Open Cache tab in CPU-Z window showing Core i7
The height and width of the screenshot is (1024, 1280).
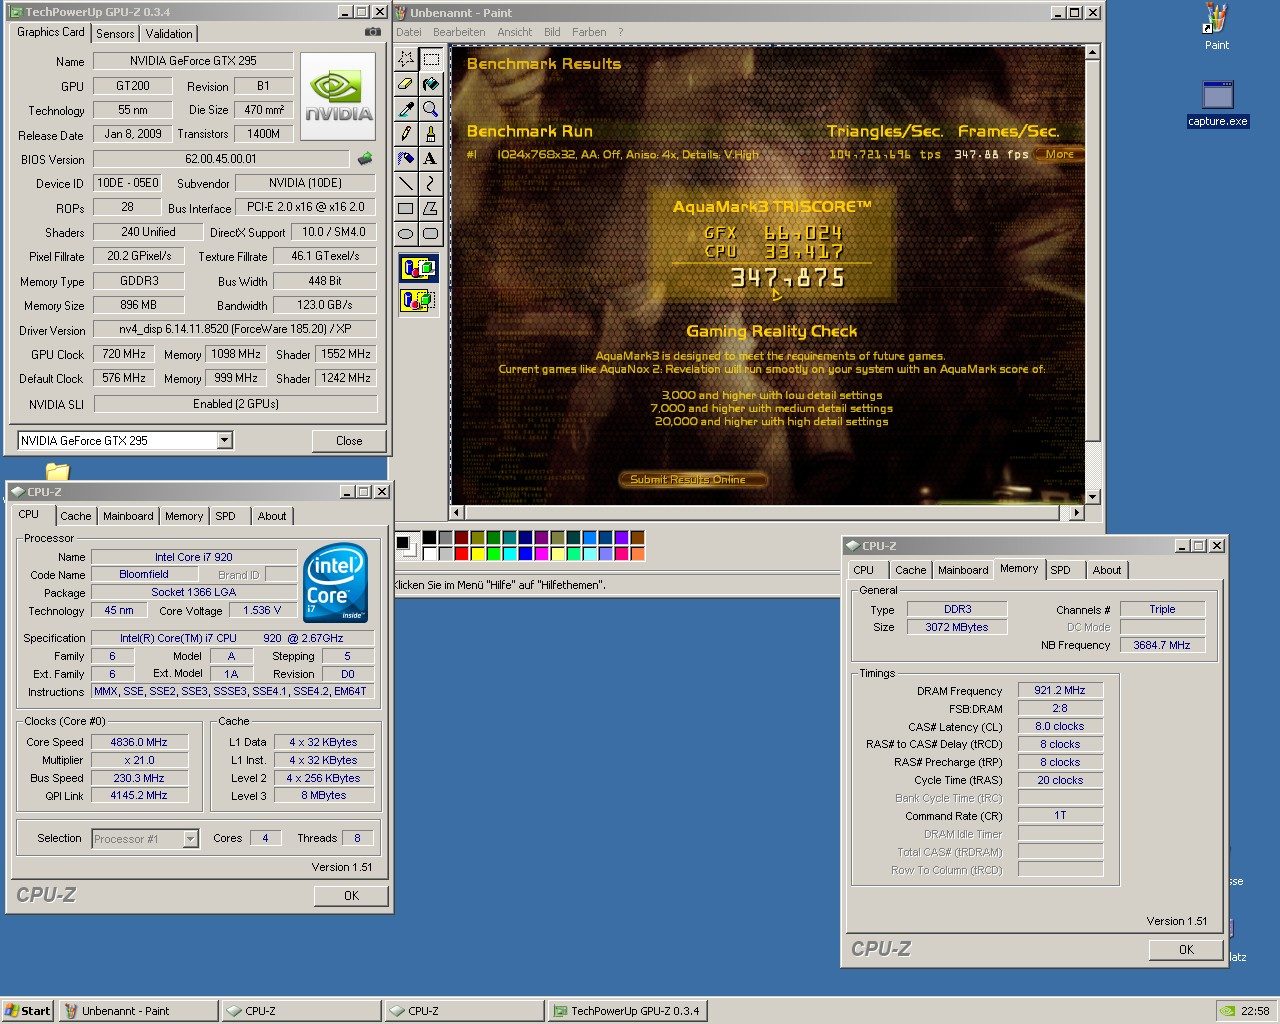coord(75,516)
